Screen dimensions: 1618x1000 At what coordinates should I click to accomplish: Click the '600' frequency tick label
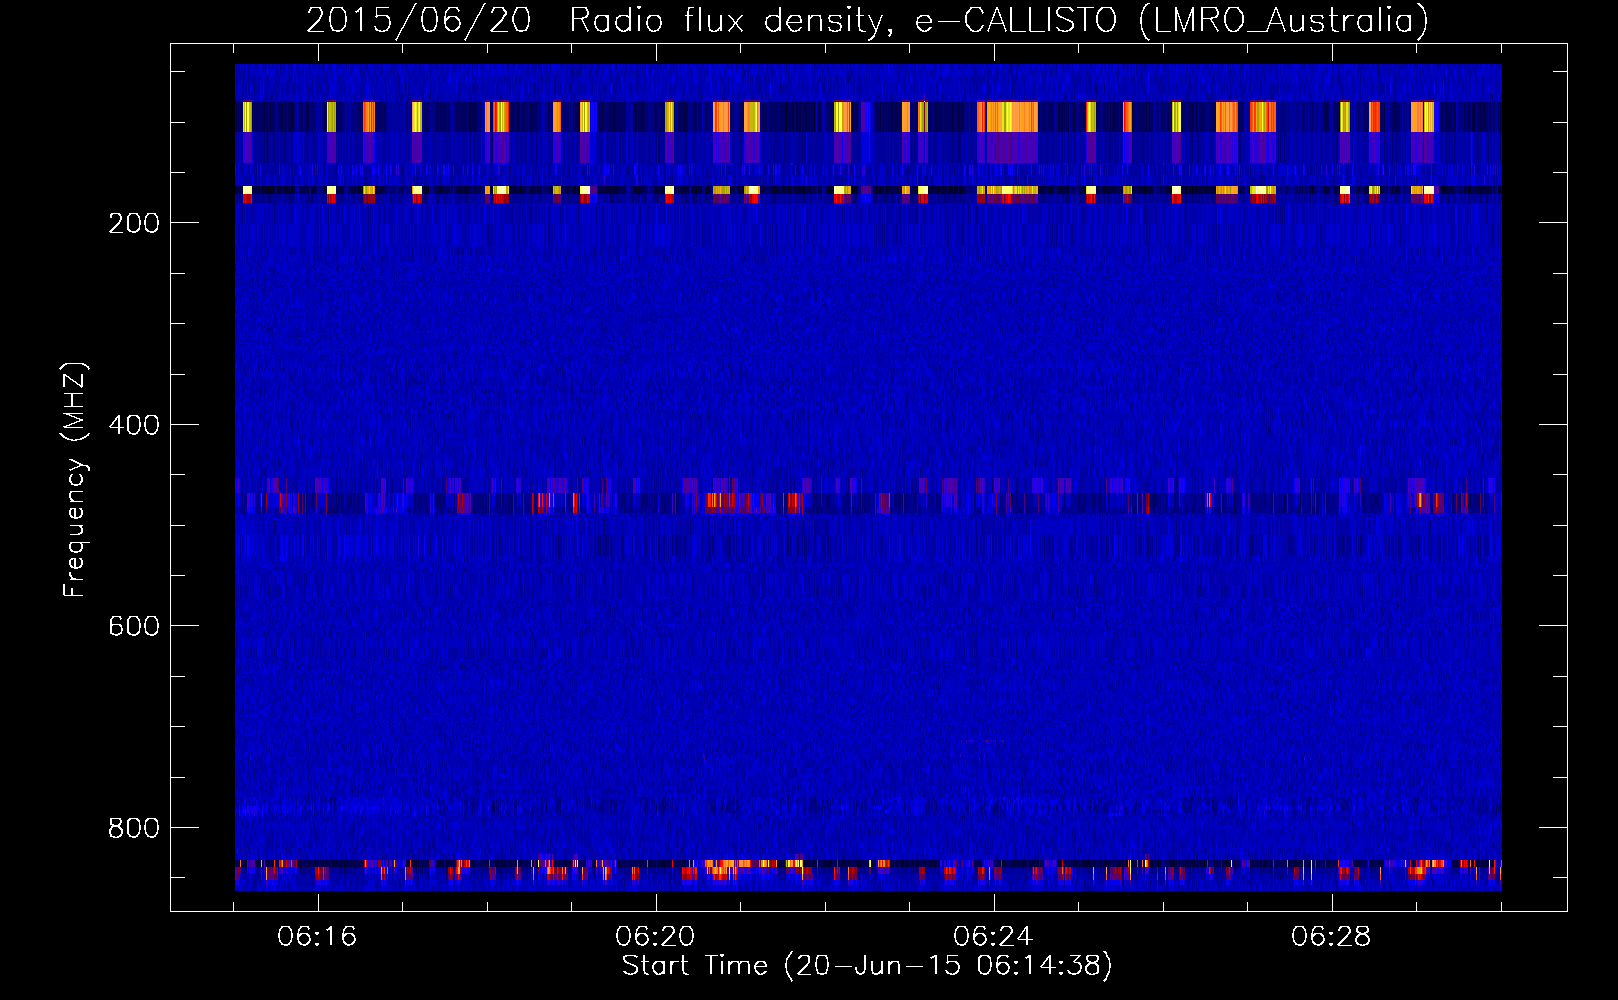coord(134,626)
